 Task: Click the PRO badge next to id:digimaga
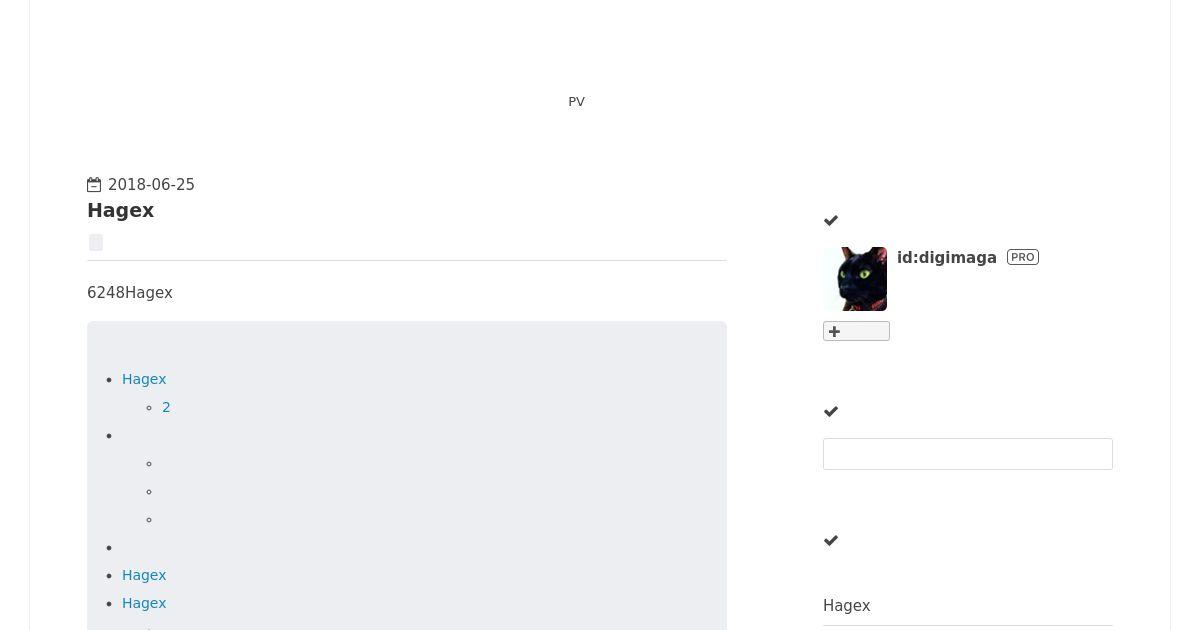pyautogui.click(x=1023, y=257)
